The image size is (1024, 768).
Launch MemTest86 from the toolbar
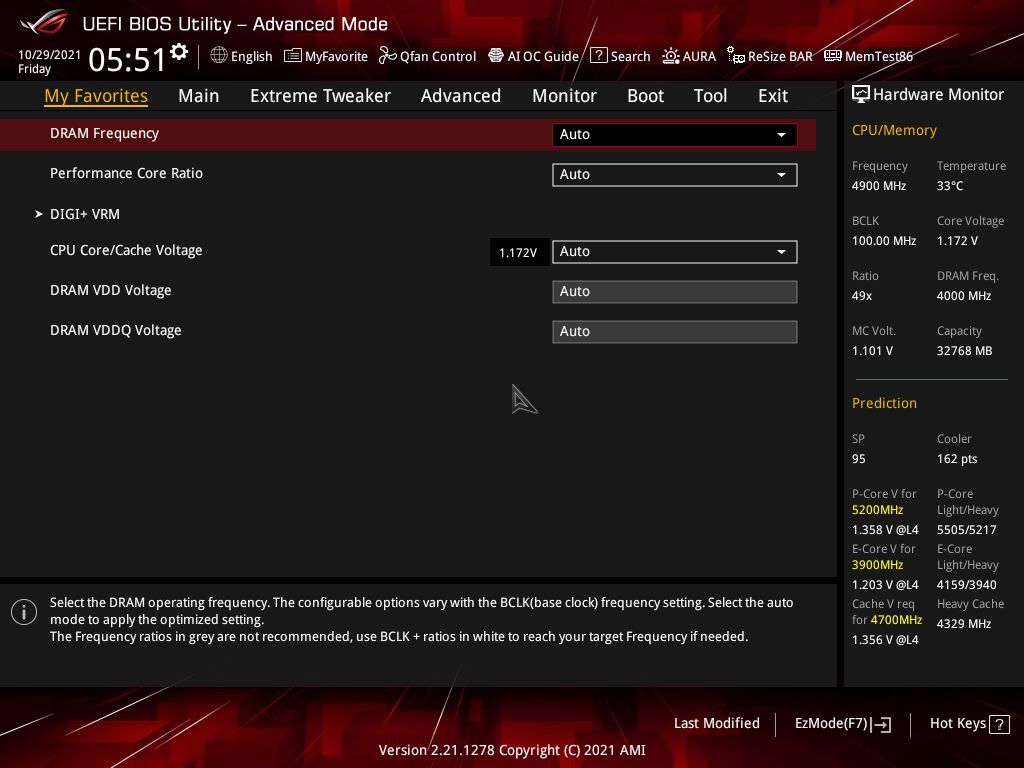coord(868,56)
